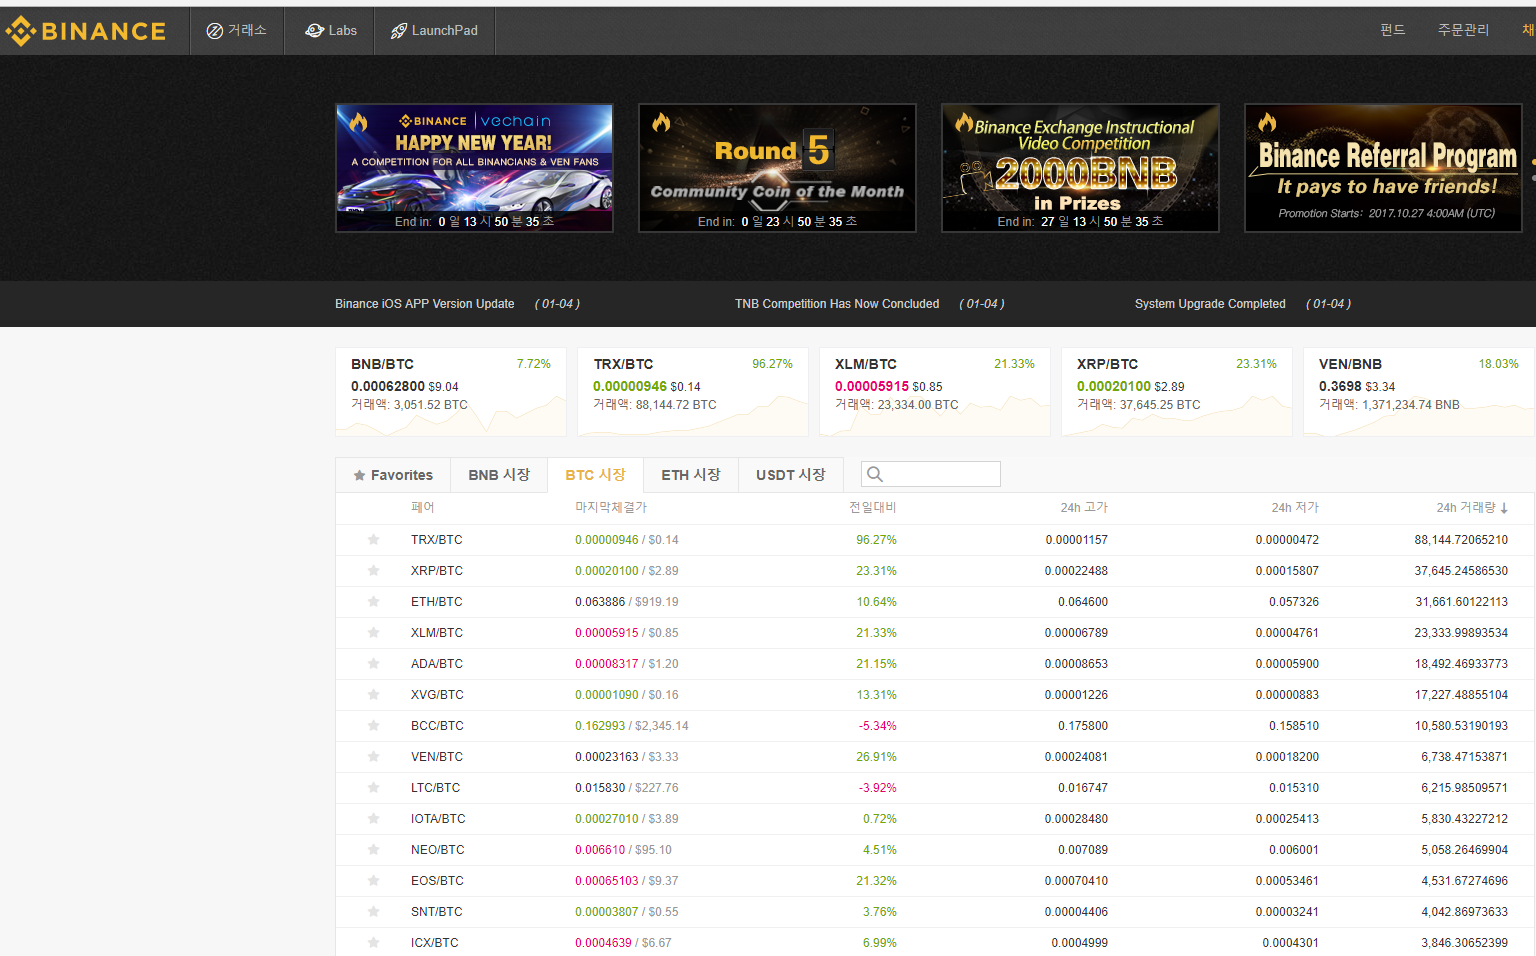Select the VEN/BTC pair in table
Screen dimensions: 1536x956
[x=437, y=757]
